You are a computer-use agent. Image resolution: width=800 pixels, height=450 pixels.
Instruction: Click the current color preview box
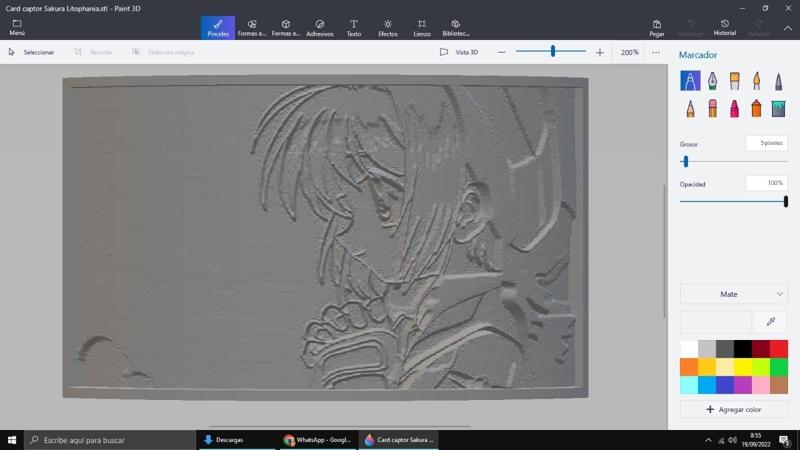[715, 321]
